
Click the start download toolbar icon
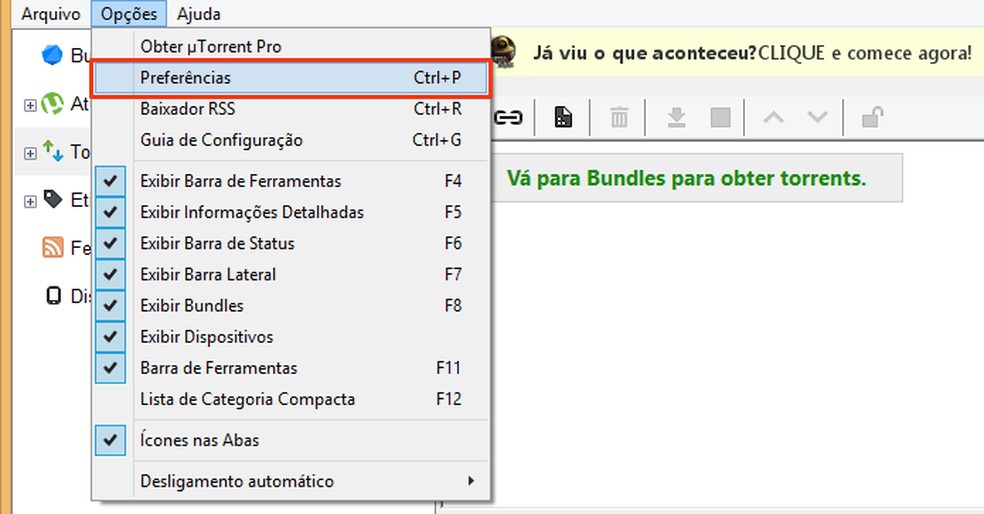pos(676,117)
